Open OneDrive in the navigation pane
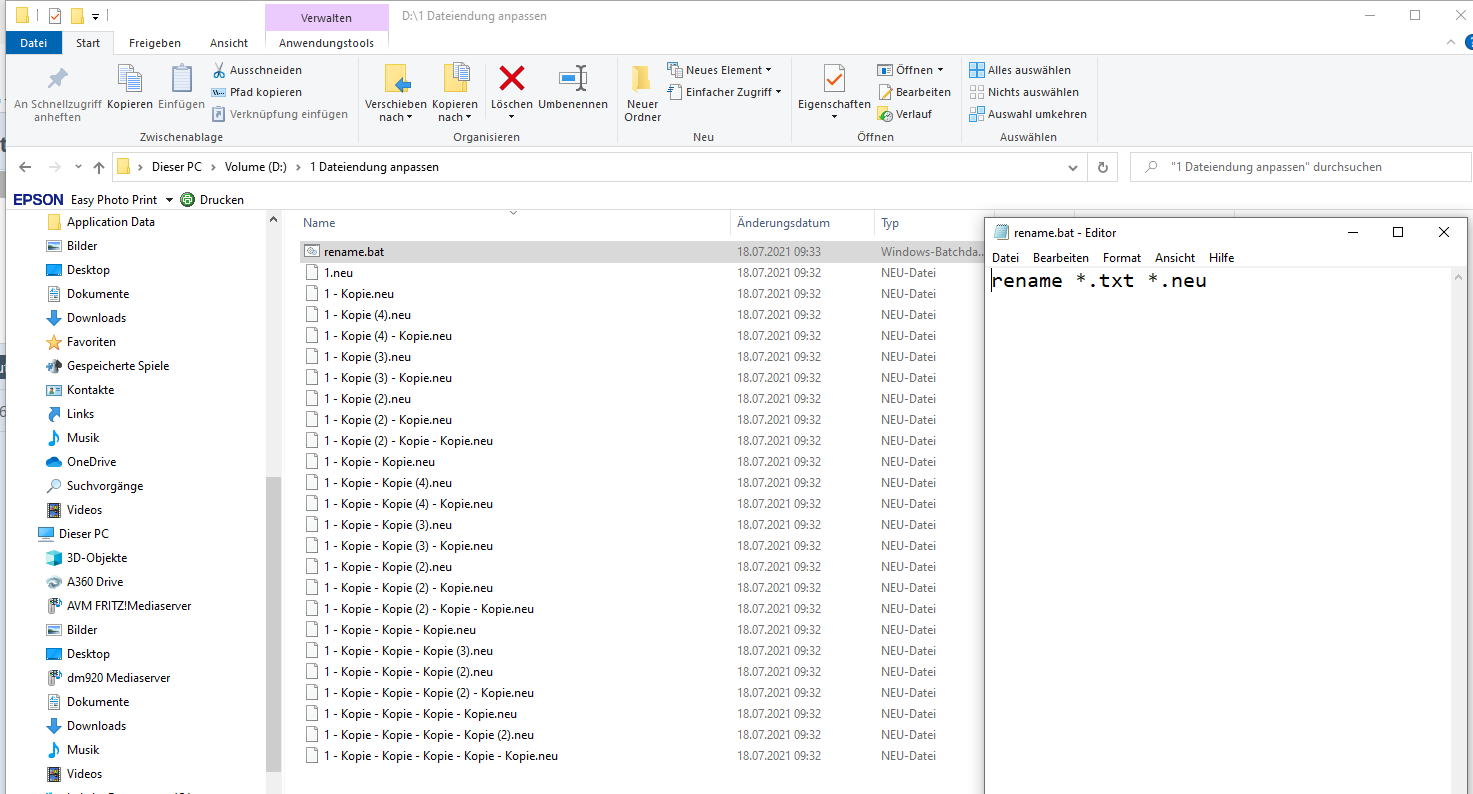Viewport: 1473px width, 794px height. (x=91, y=462)
